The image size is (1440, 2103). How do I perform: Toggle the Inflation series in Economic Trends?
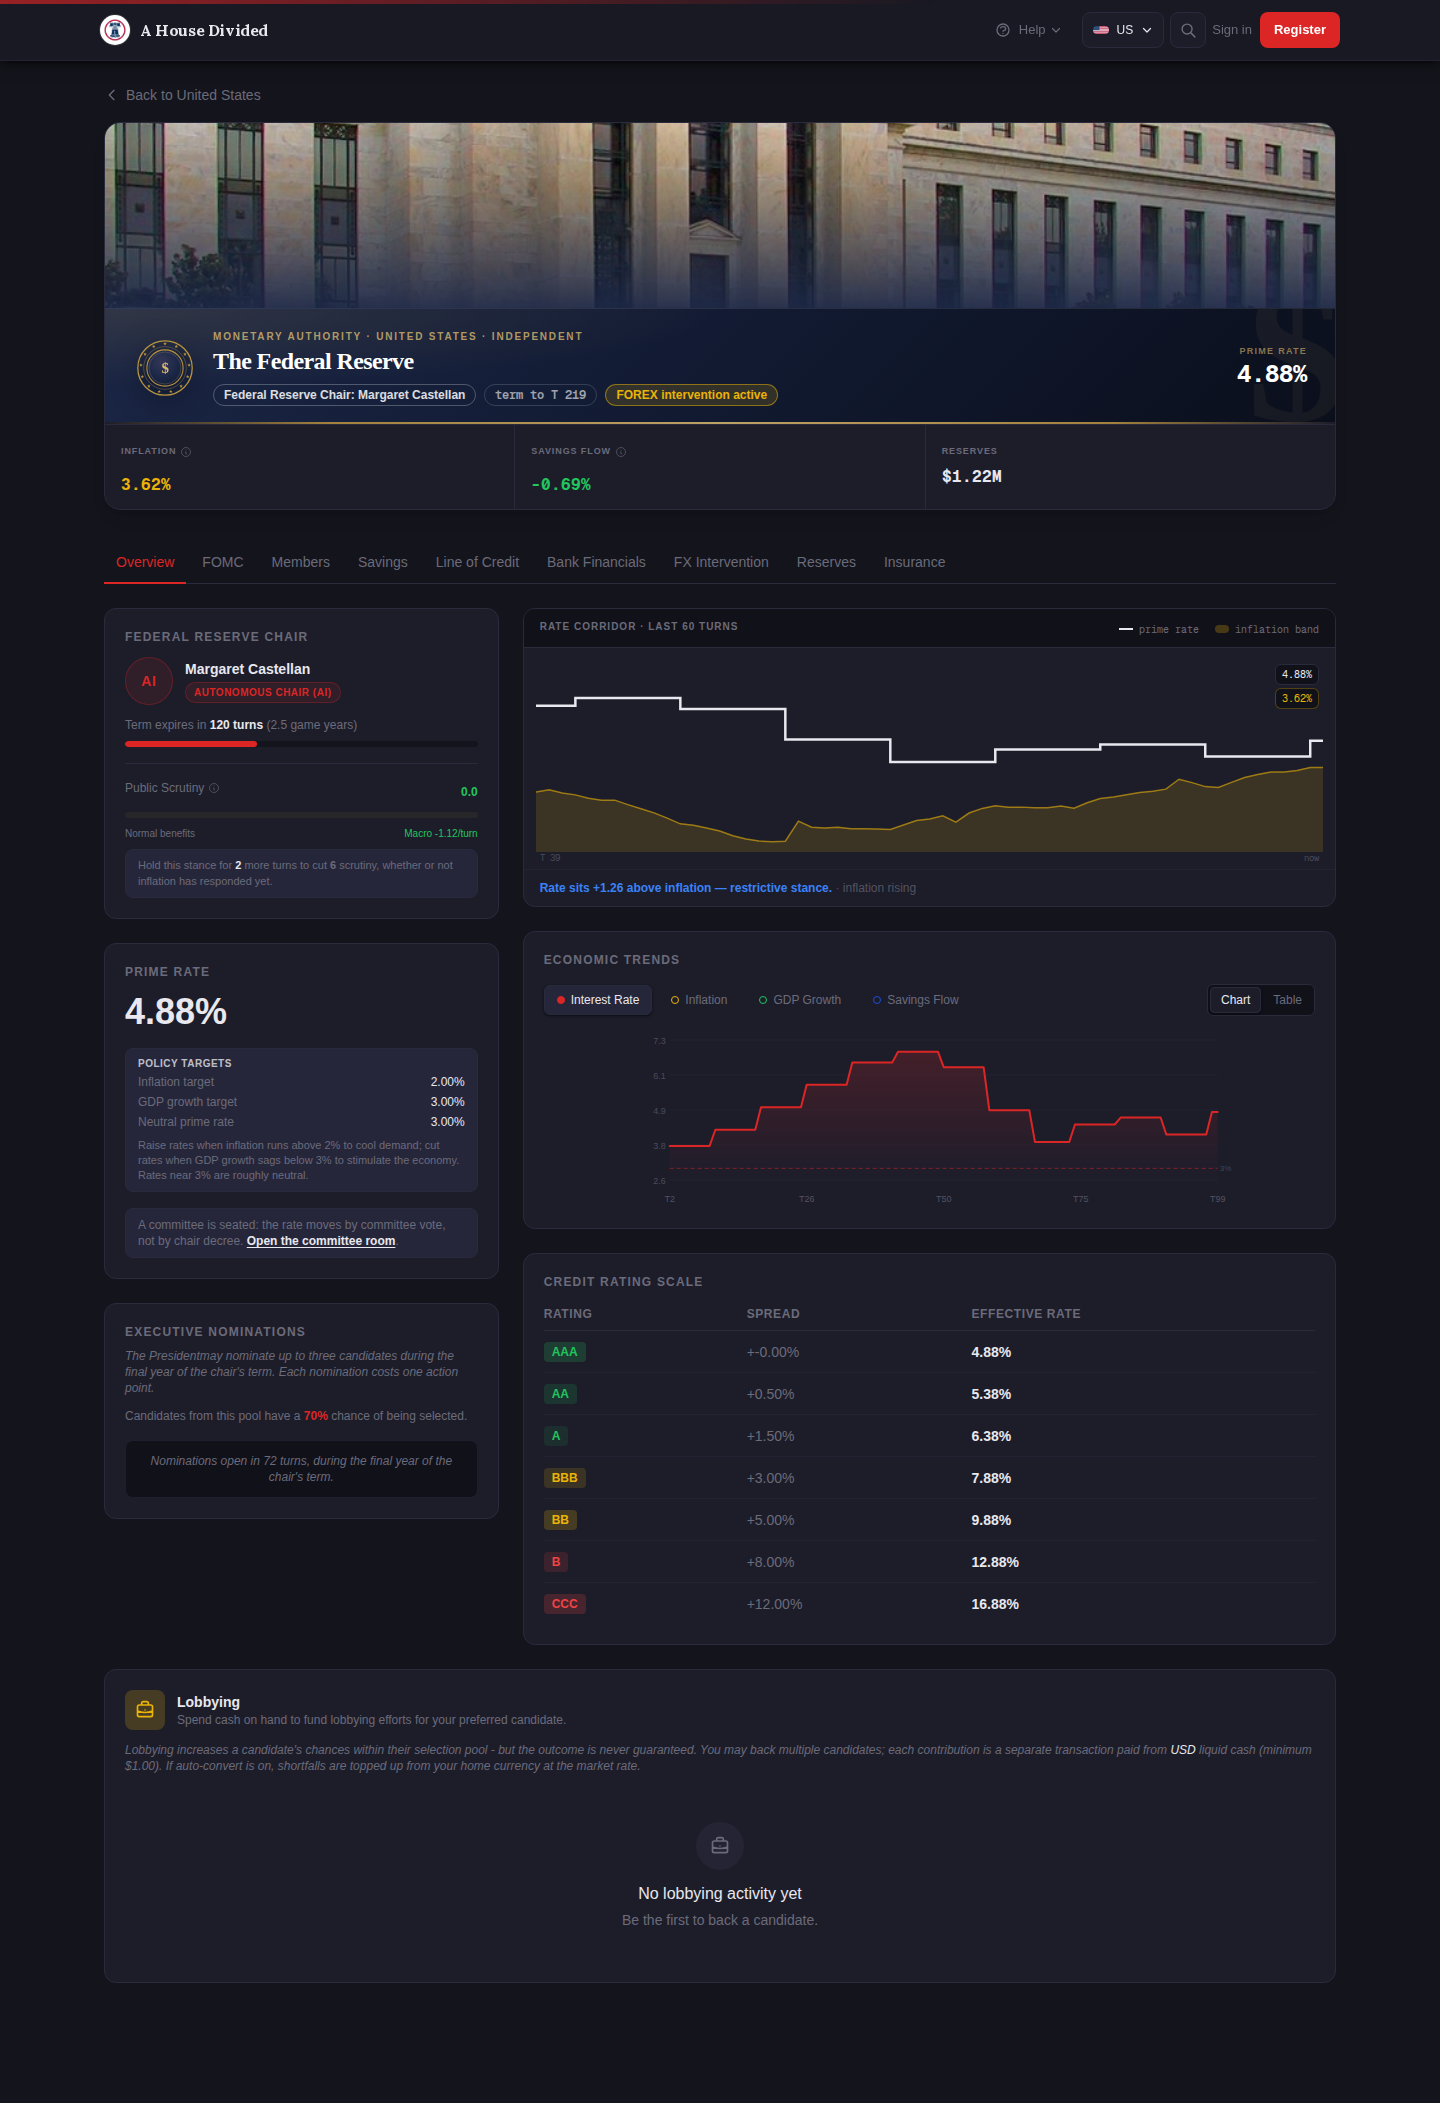[x=699, y=1000]
